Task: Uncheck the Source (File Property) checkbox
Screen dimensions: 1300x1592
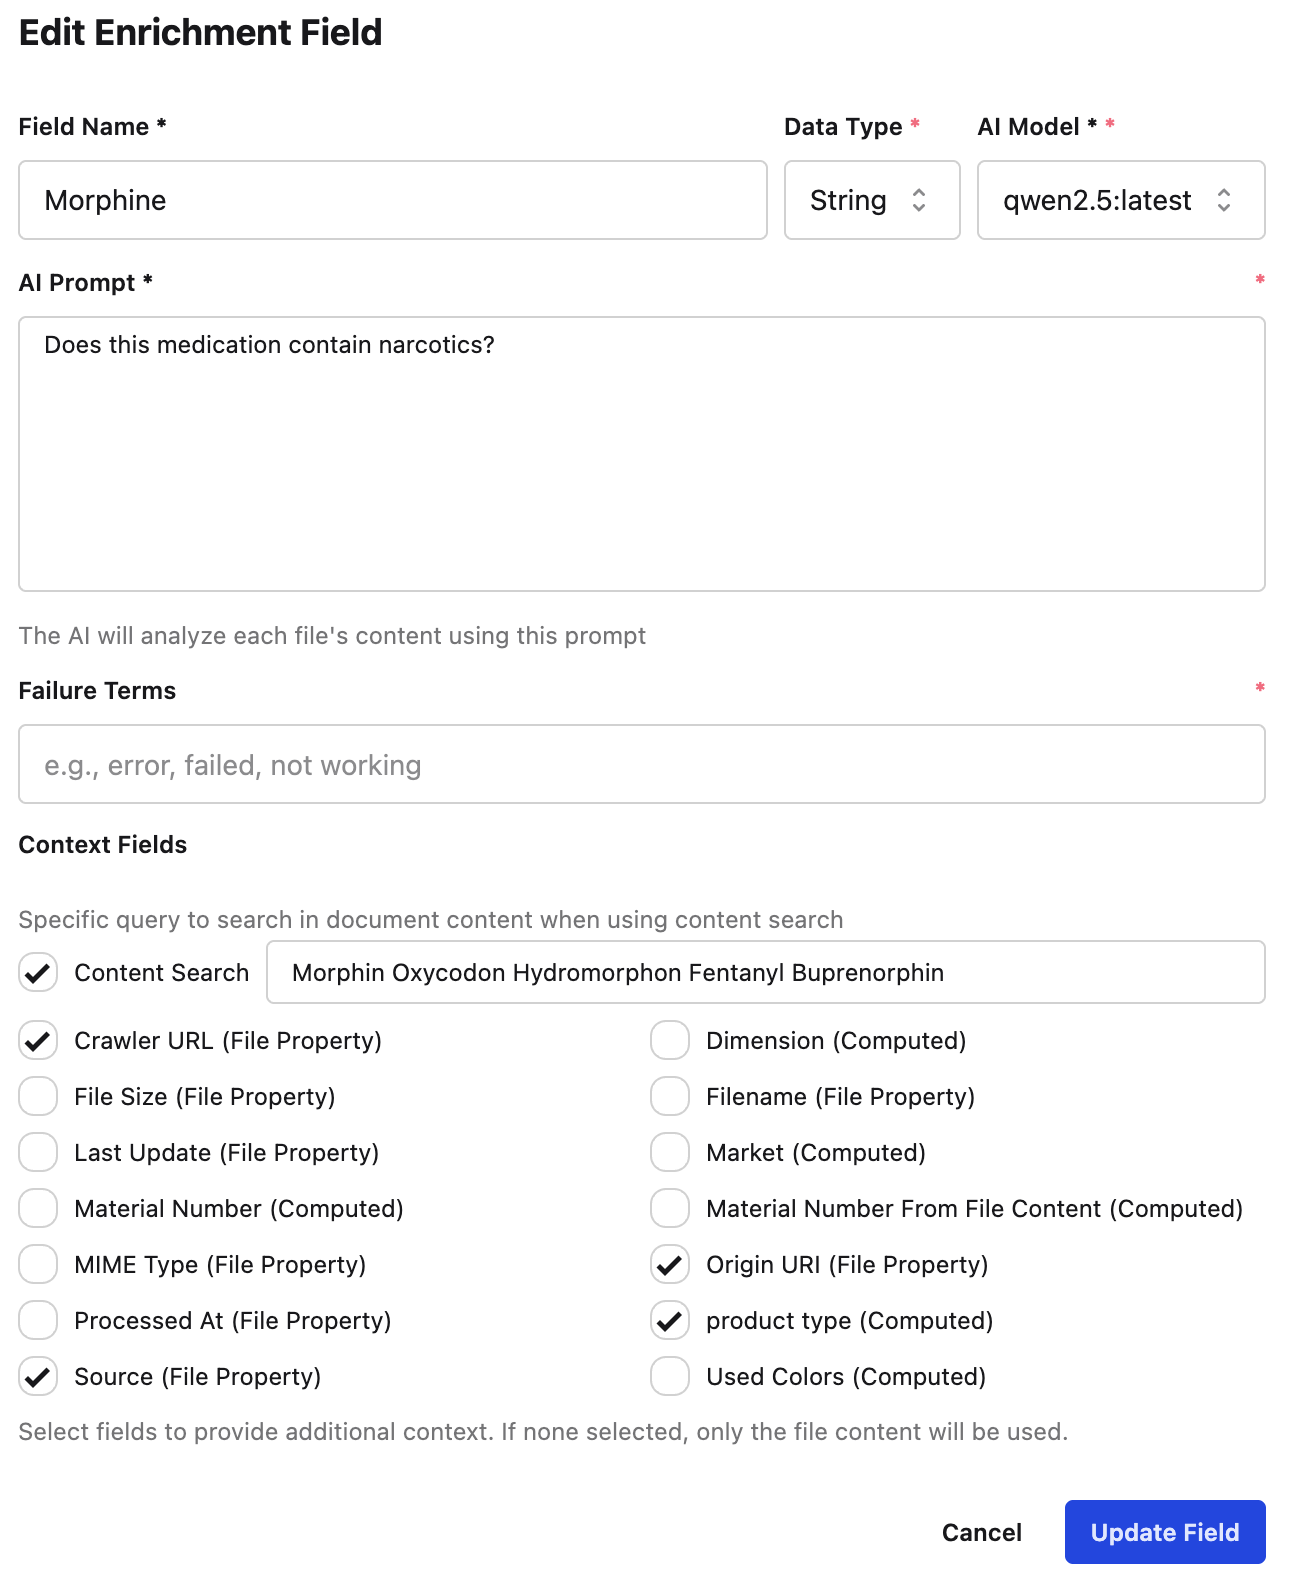Action: pos(37,1376)
